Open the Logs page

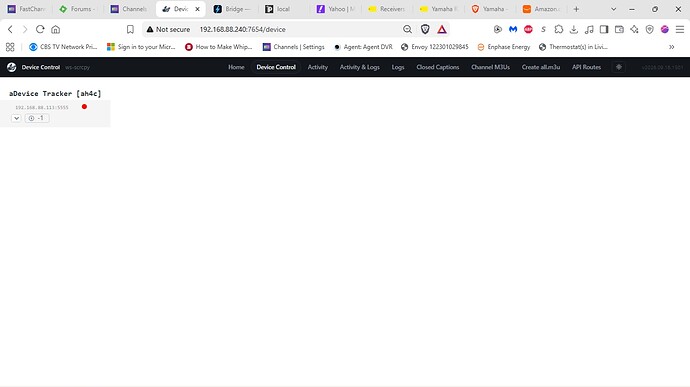pos(398,67)
